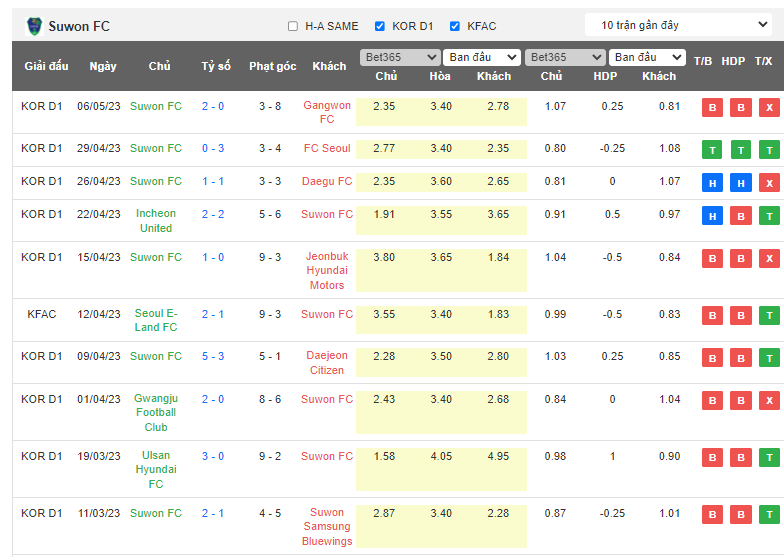
Task: Open the Suwon Samsung Bluewings team link
Action: point(328,527)
